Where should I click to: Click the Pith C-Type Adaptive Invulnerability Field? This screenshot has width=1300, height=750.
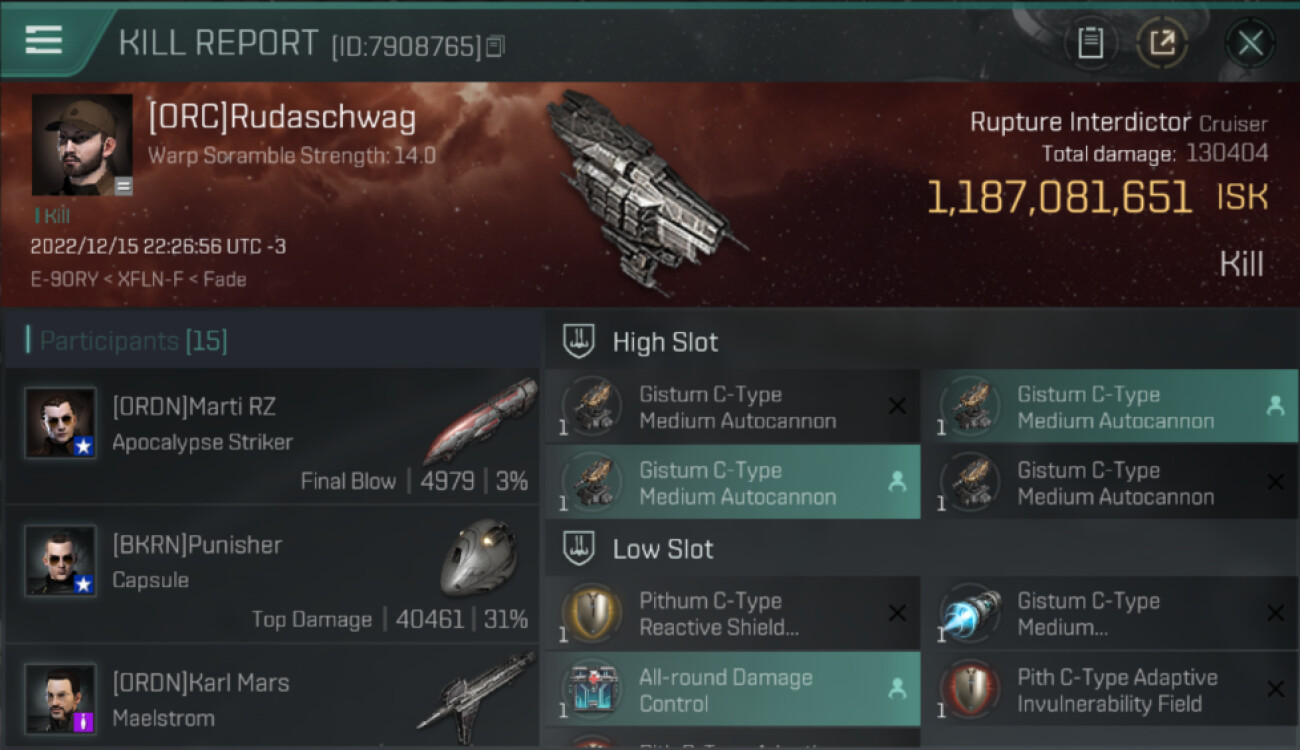pos(1111,690)
